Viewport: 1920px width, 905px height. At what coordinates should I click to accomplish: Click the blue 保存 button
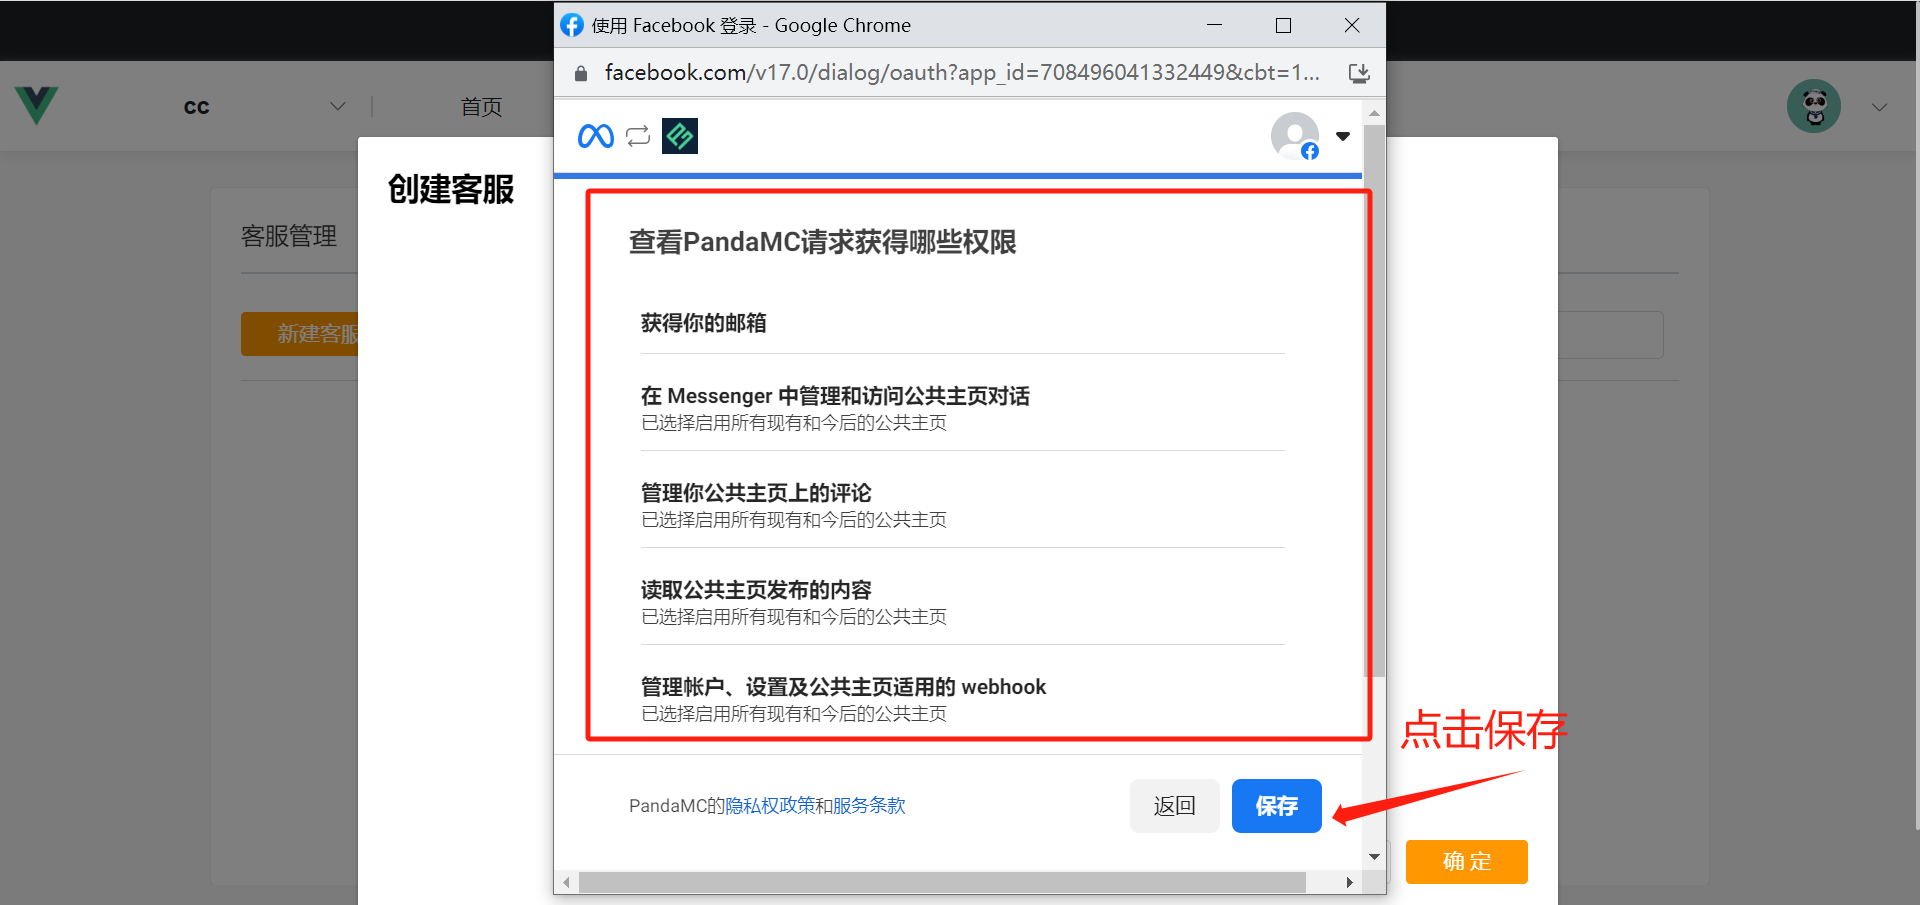1276,806
